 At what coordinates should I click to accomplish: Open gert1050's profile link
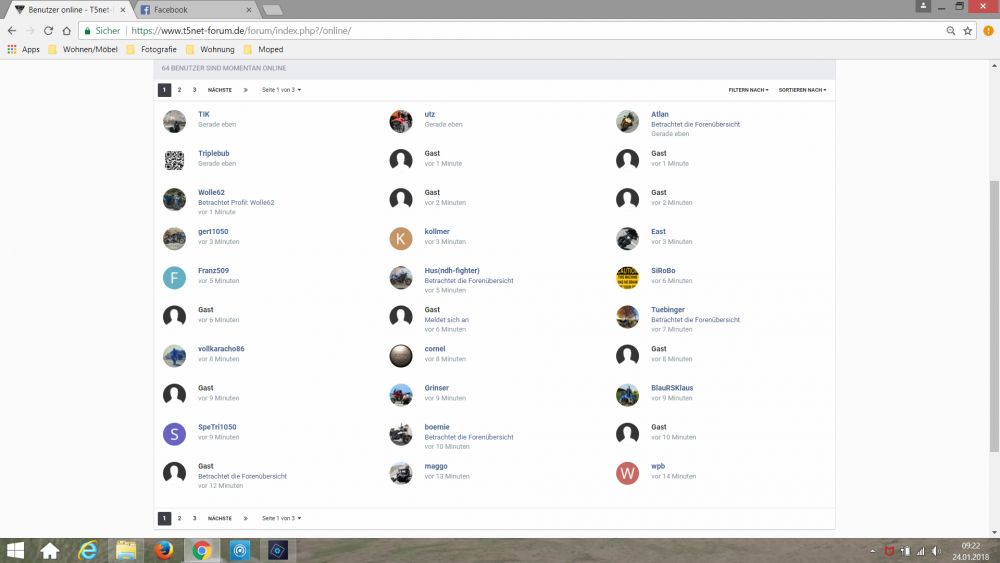pyautogui.click(x=213, y=232)
